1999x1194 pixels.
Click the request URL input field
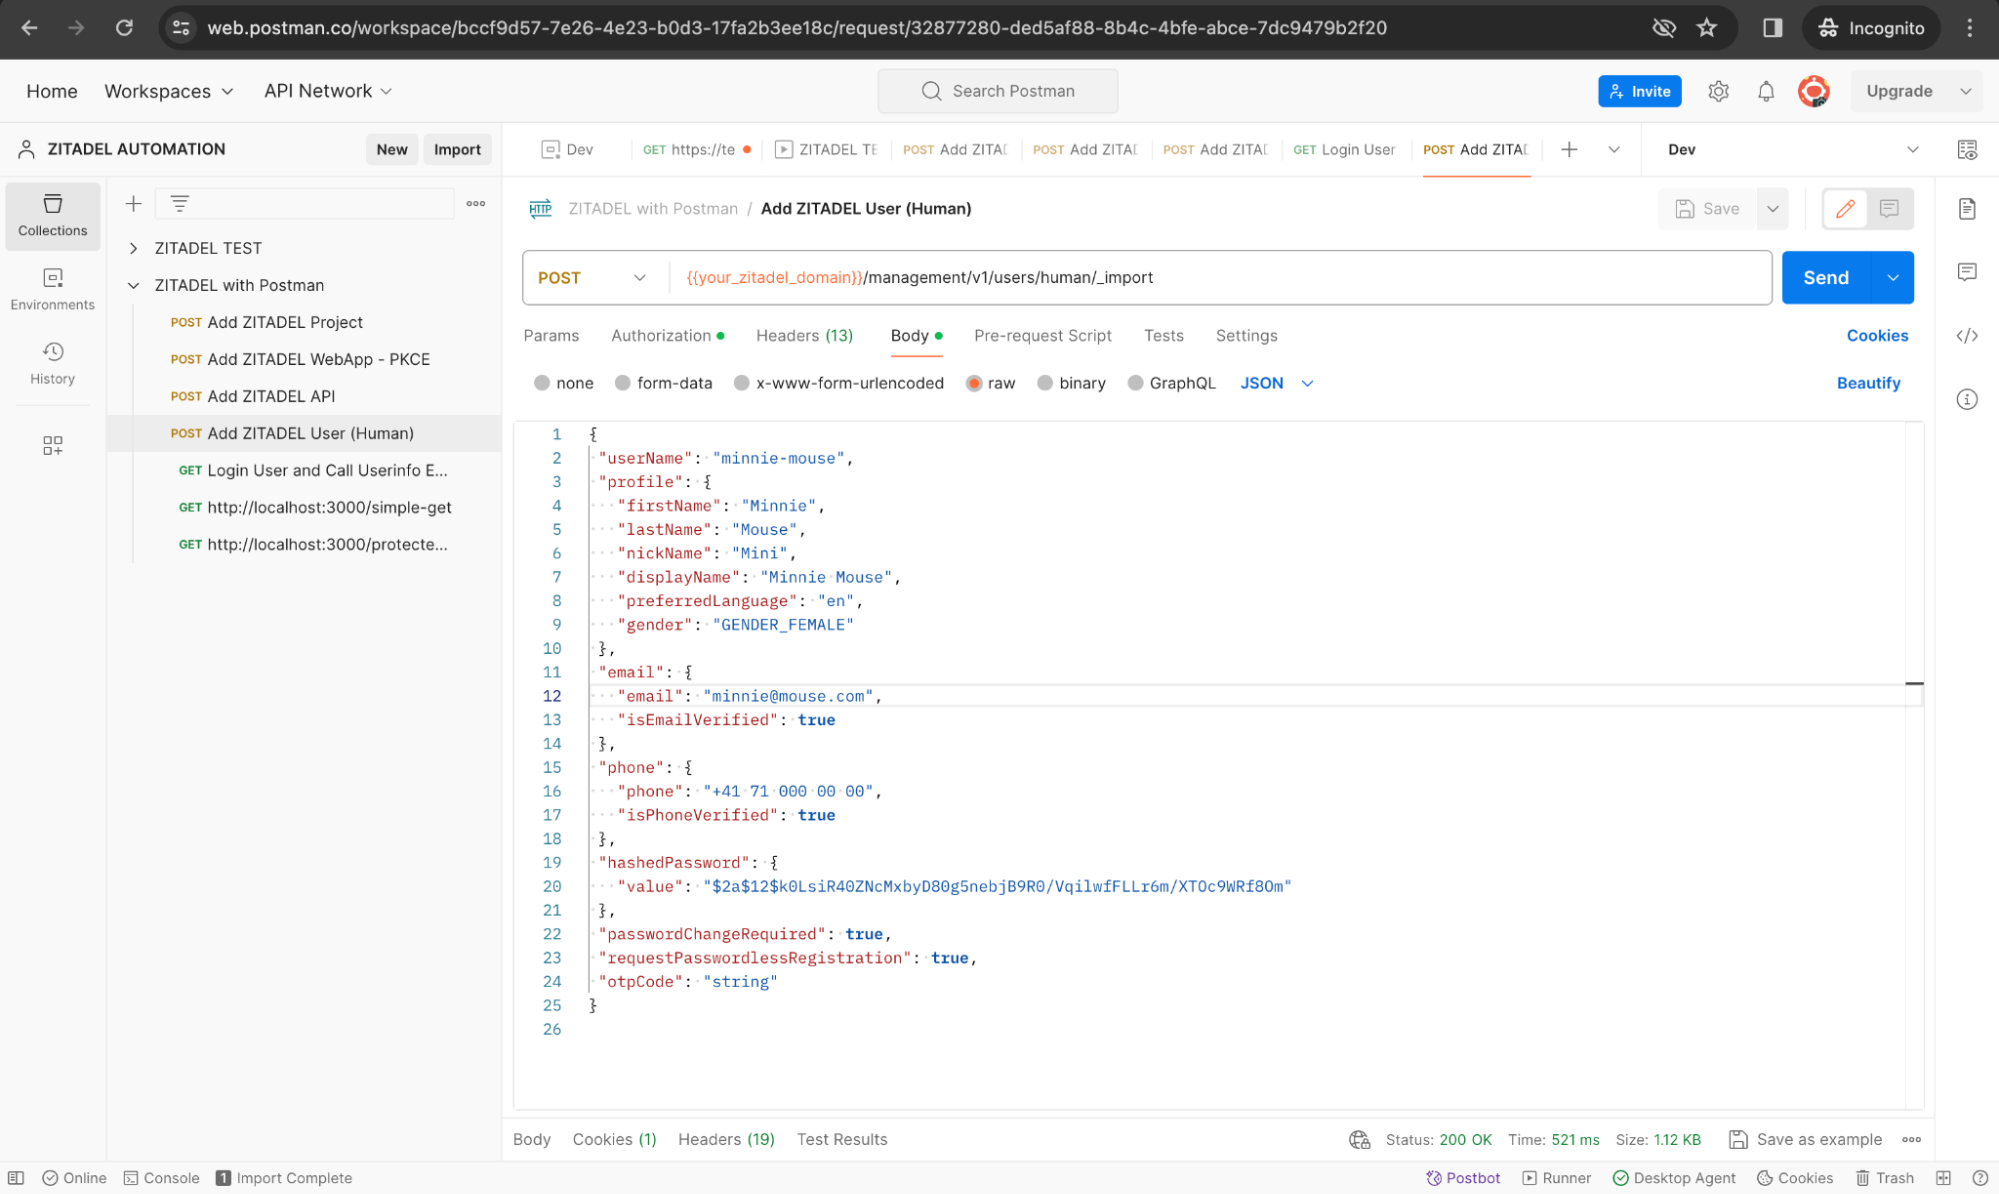pyautogui.click(x=1220, y=277)
